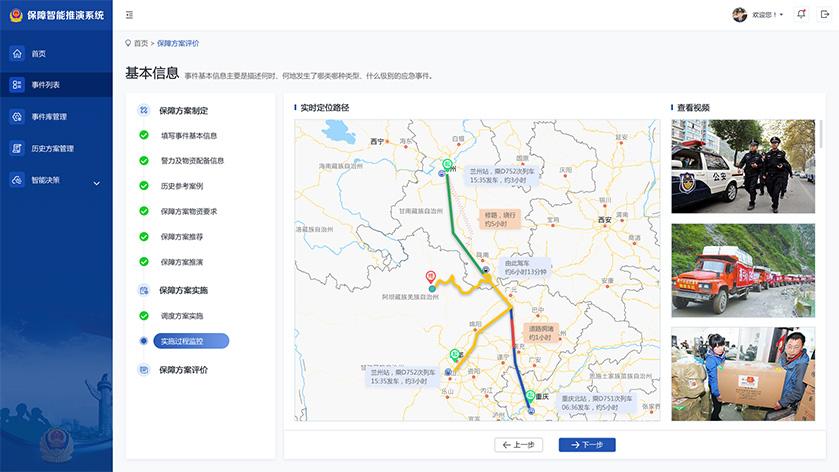This screenshot has width=839, height=472.
Task: Open the red trucks convoy video thumbnail
Action: (743, 270)
